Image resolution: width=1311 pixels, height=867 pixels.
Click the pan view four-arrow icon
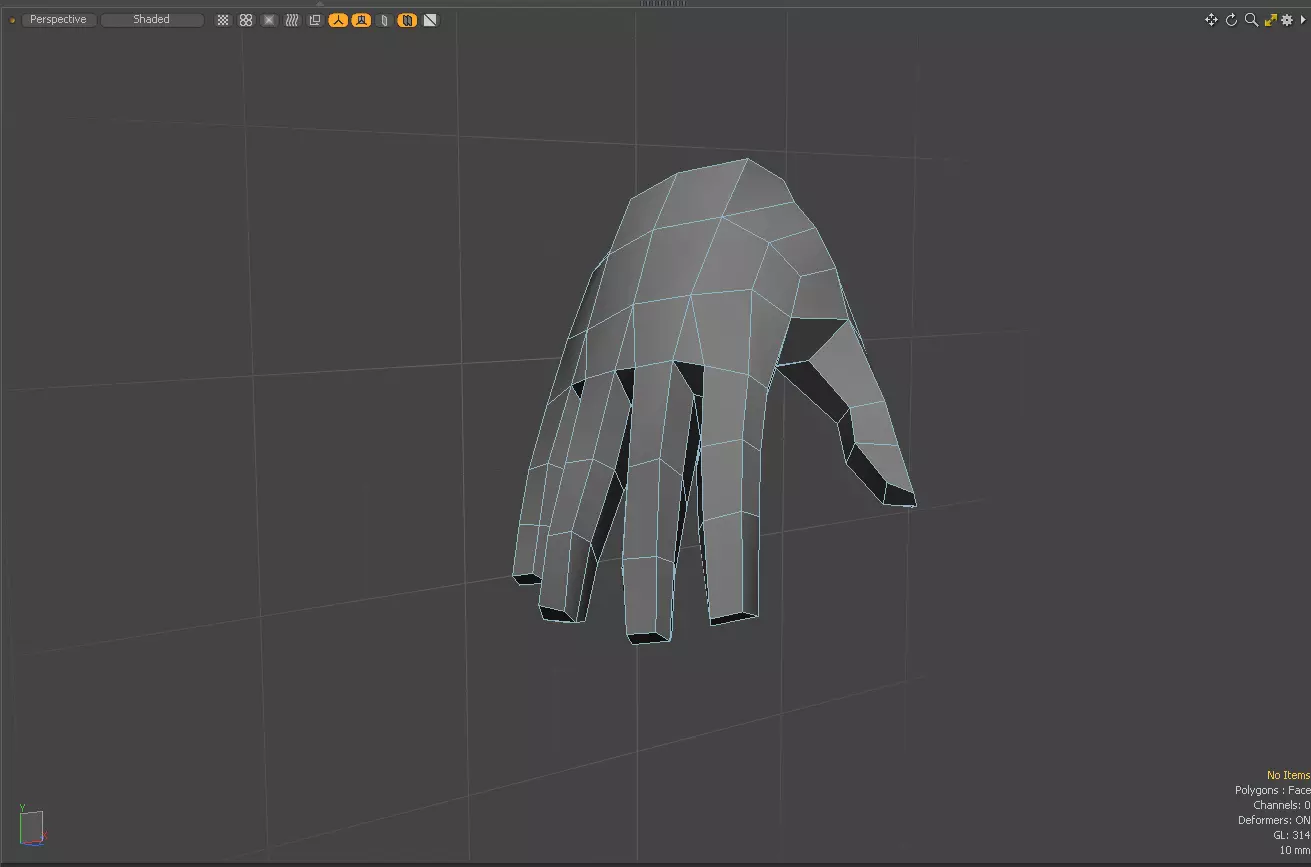pyautogui.click(x=1211, y=20)
